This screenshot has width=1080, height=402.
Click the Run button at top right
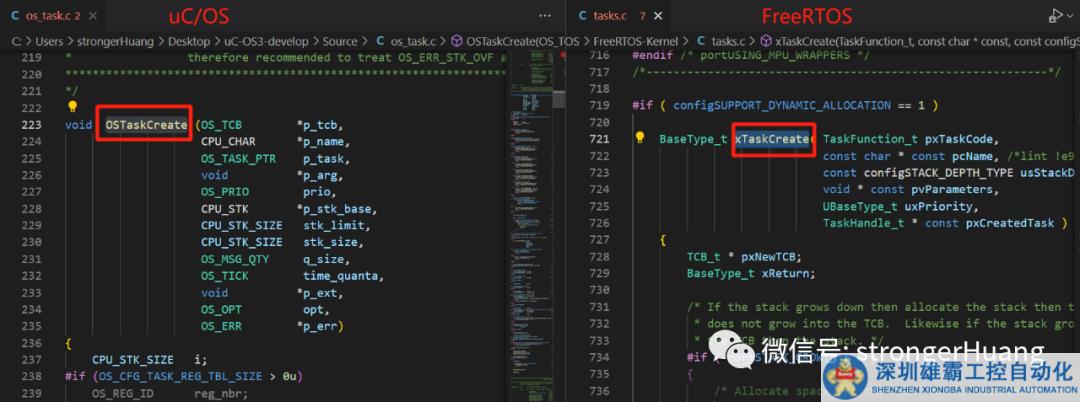pyautogui.click(x=1056, y=15)
